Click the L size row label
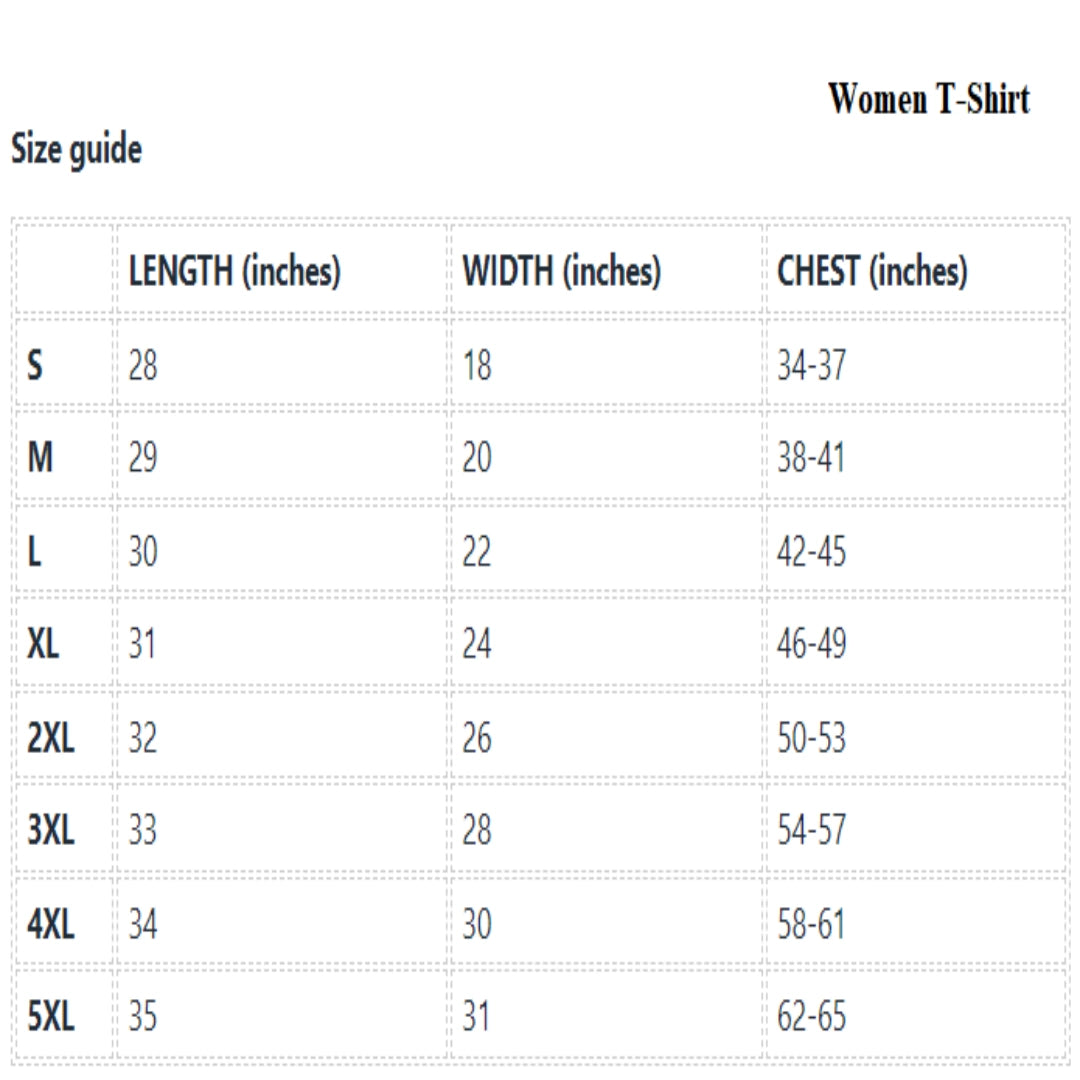This screenshot has width=1080, height=1080. point(34,552)
